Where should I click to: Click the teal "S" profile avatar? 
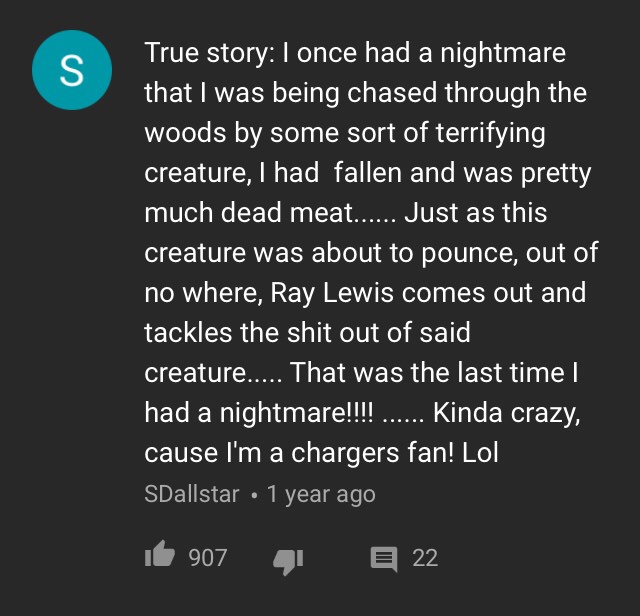70,70
